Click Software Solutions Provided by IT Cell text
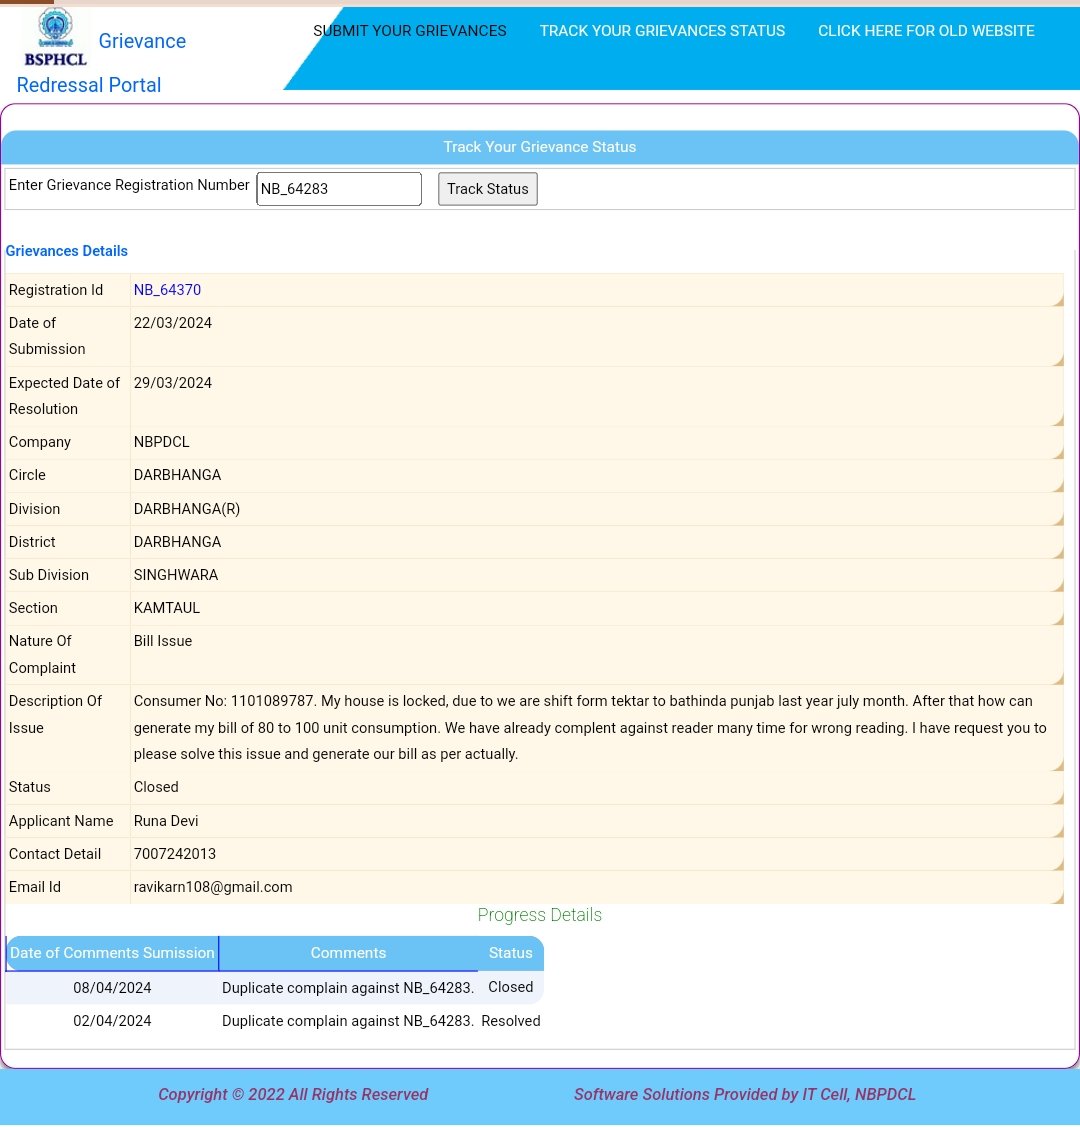 [x=745, y=1094]
